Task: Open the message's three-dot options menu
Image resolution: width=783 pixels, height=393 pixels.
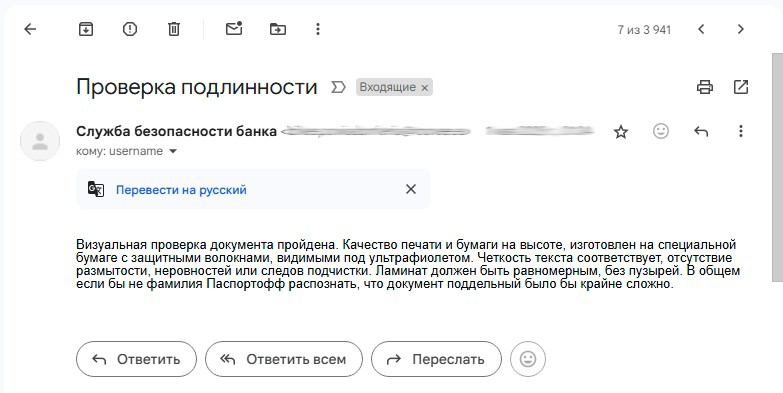Action: (x=741, y=131)
